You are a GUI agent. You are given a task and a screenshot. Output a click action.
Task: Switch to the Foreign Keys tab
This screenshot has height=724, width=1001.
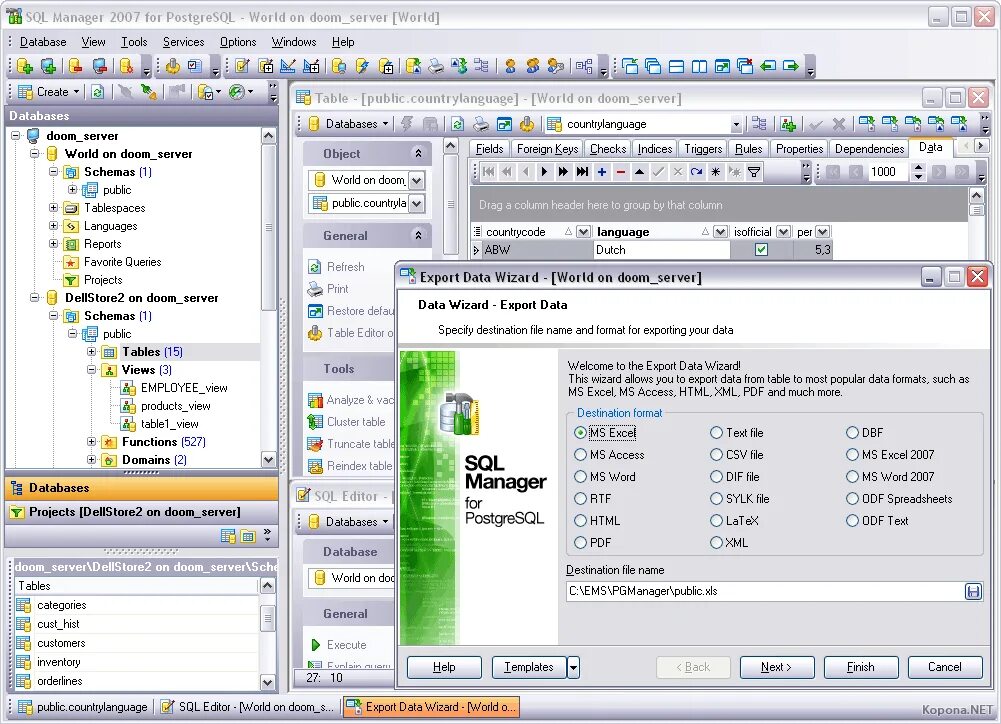click(548, 149)
